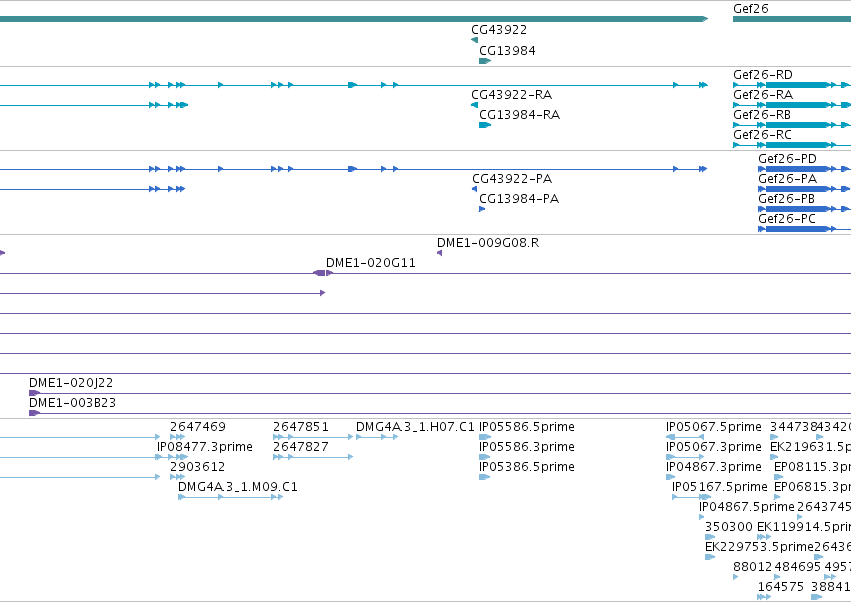Click the CG43922-PA protein label
This screenshot has height=602, width=851.
(512, 179)
